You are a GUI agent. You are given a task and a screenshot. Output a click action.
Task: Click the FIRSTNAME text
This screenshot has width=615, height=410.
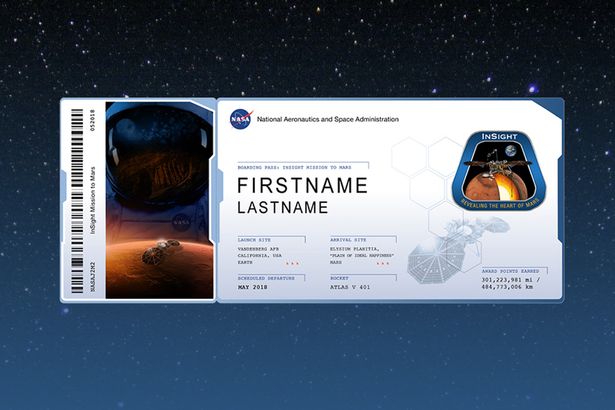(x=302, y=185)
